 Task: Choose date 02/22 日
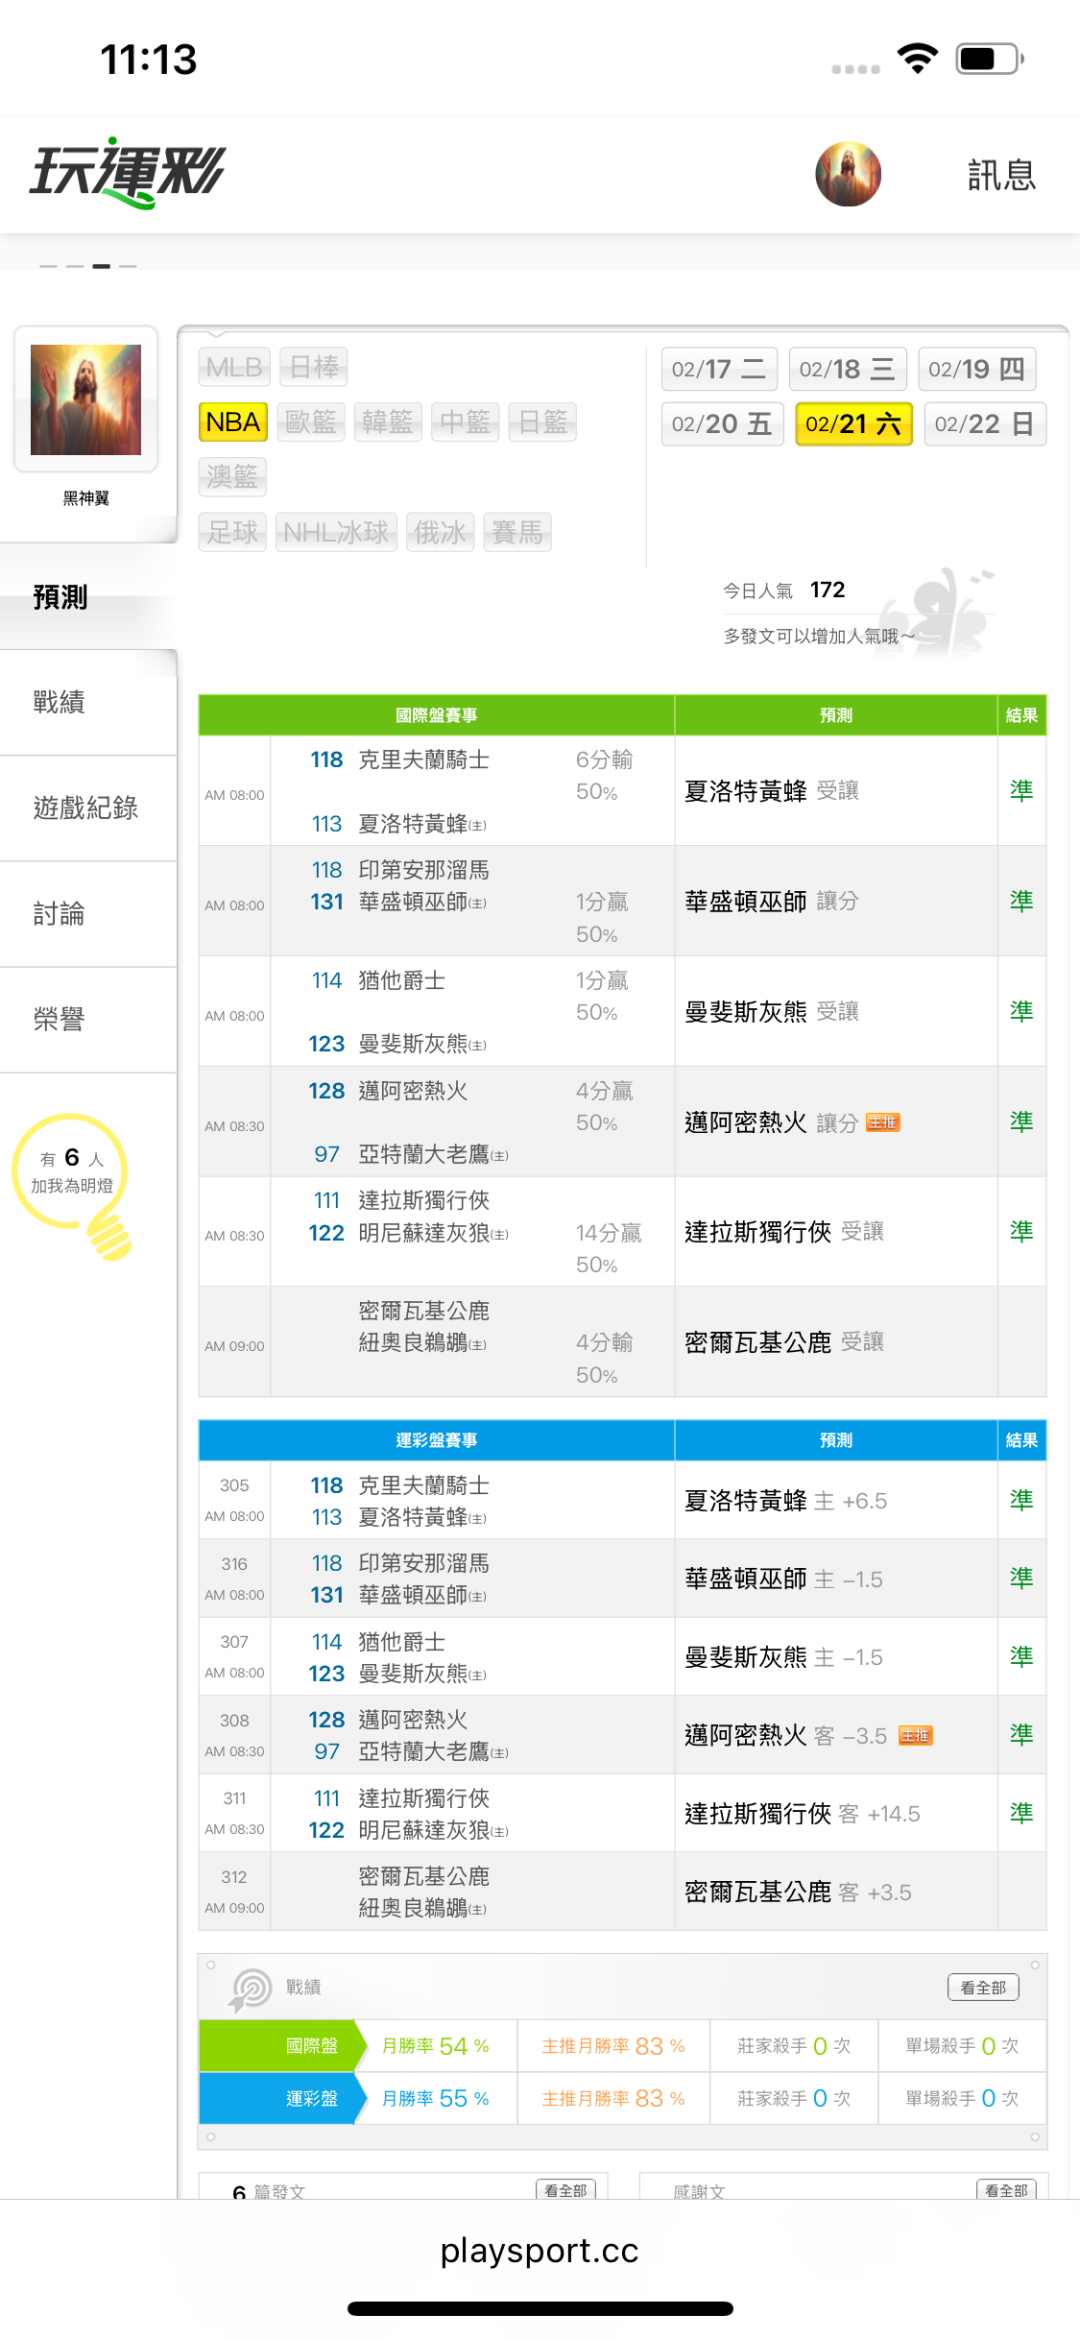(984, 424)
